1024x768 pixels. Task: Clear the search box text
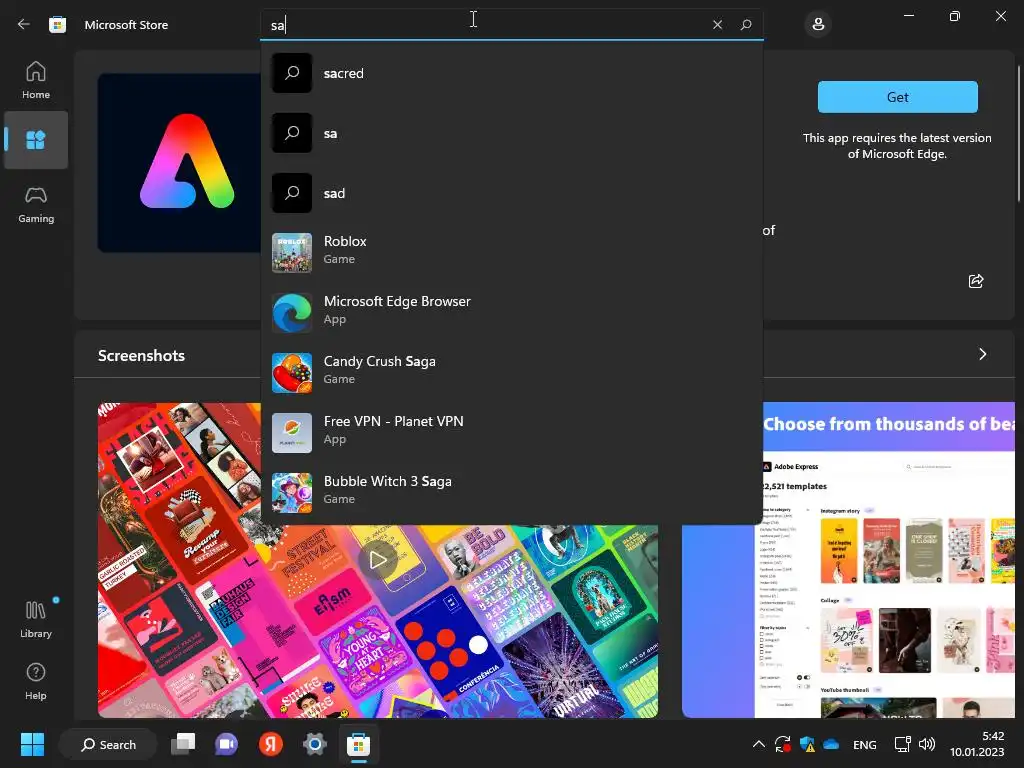(x=717, y=24)
